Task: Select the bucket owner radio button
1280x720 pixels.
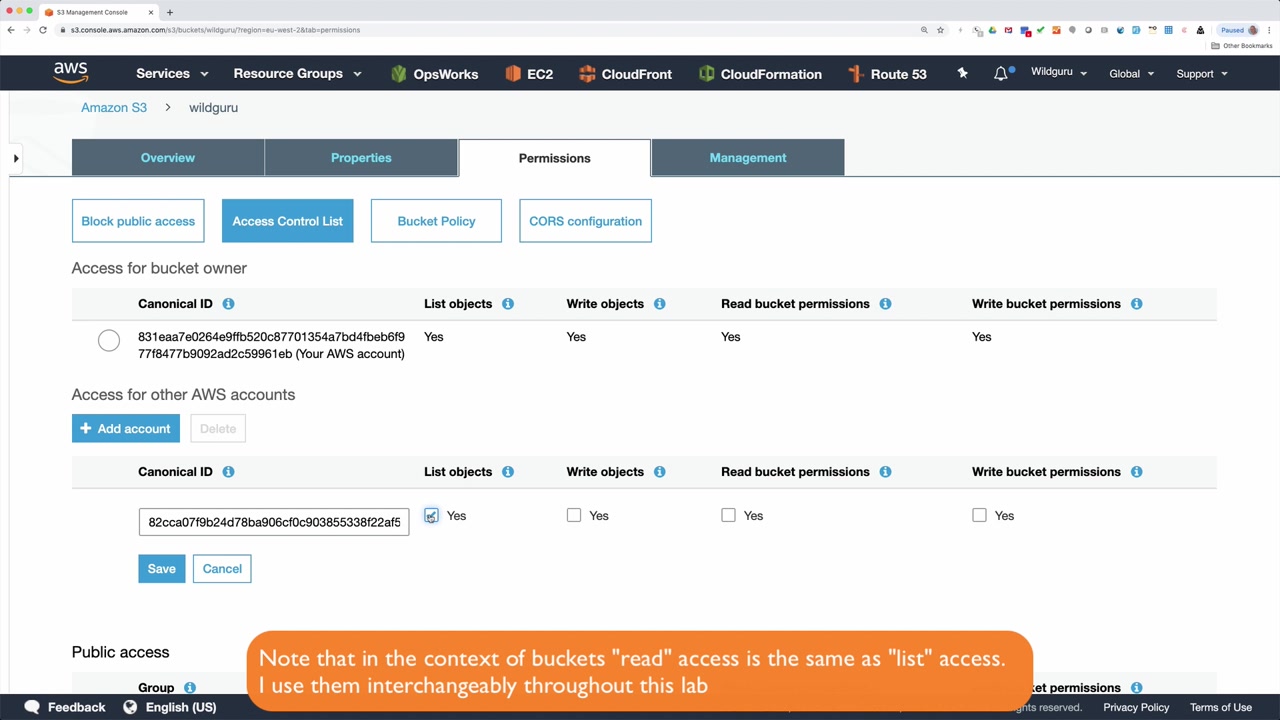Action: [x=109, y=341]
